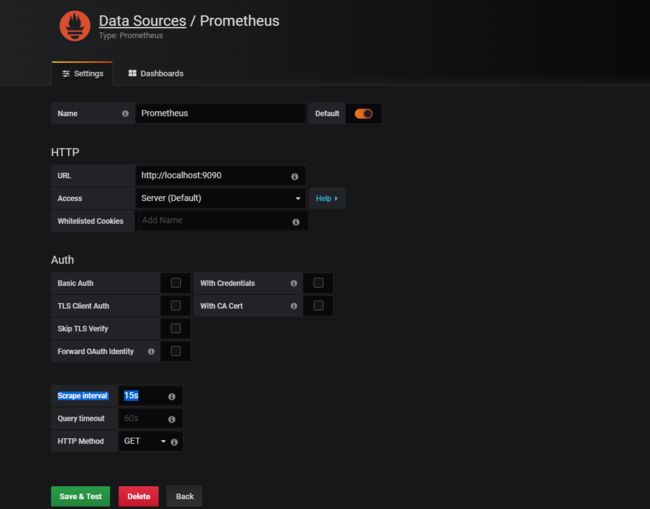Image resolution: width=650 pixels, height=509 pixels.
Task: Click the HTTP section heading
Action: [x=65, y=152]
